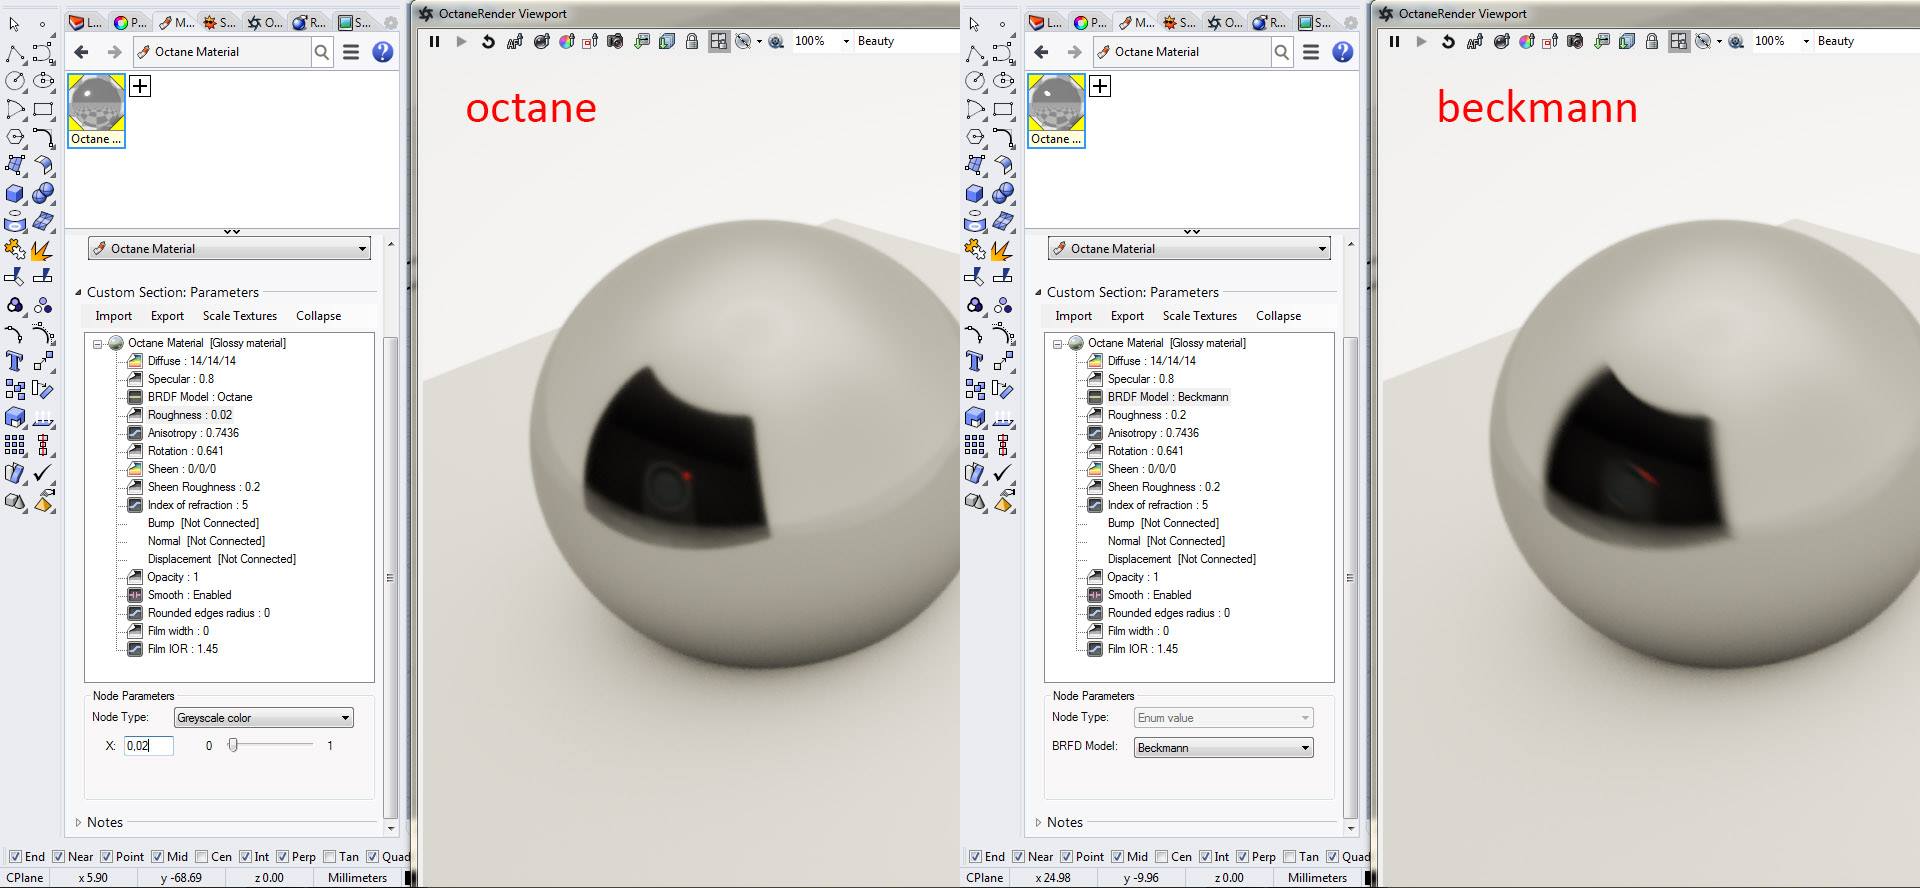Click the X roughness slider handle
This screenshot has height=888, width=1920.
pyautogui.click(x=233, y=745)
